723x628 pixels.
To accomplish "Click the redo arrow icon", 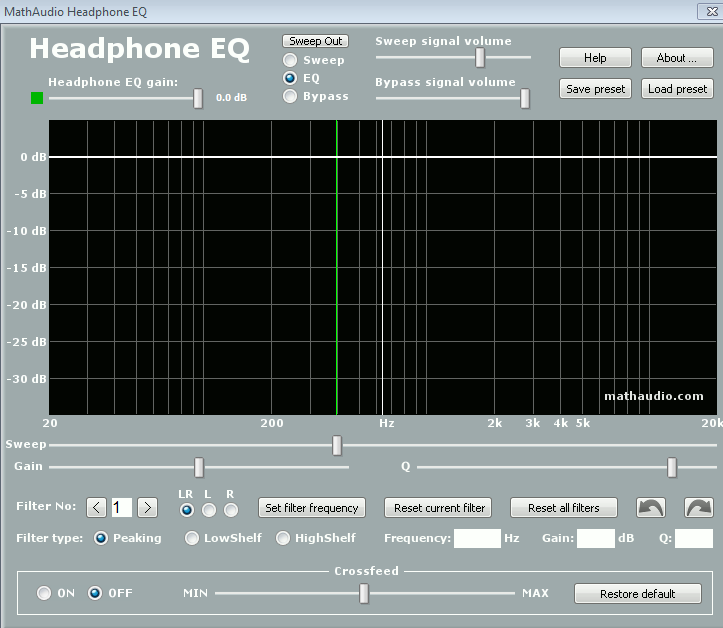I will click(699, 508).
